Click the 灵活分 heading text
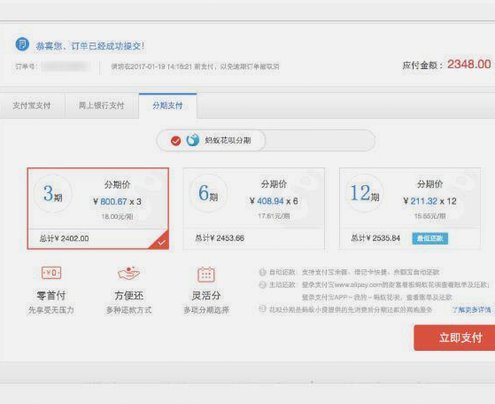495x404 pixels. coord(206,295)
